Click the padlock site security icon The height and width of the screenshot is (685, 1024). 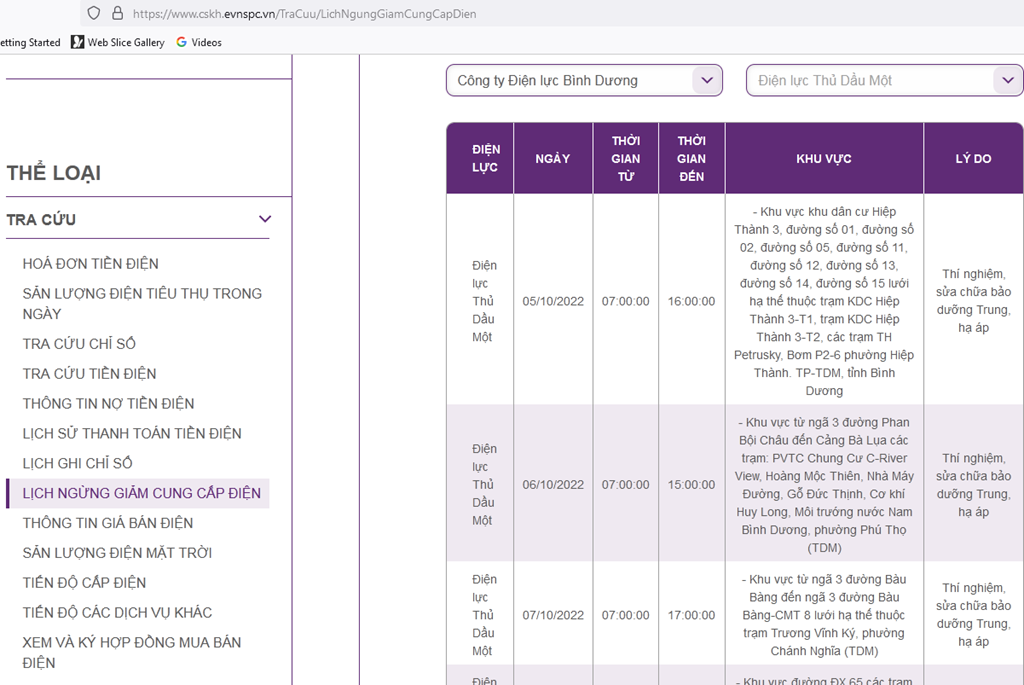pos(118,13)
